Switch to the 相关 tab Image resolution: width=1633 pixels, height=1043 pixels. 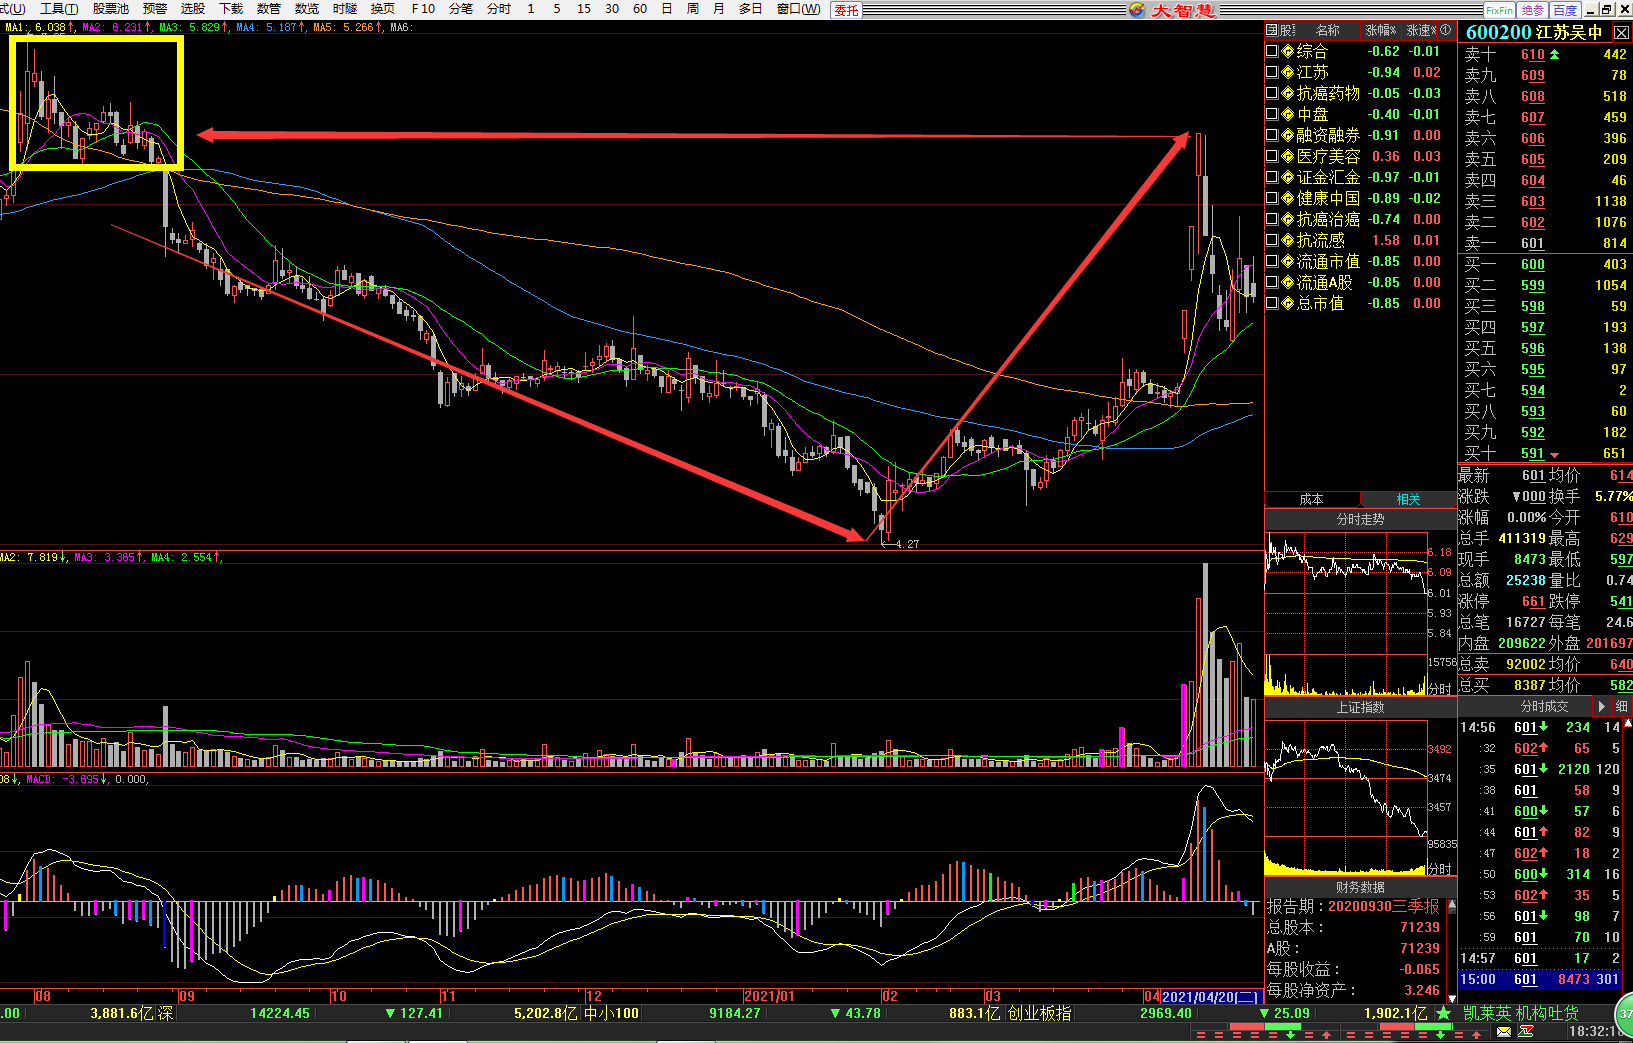tap(1408, 499)
